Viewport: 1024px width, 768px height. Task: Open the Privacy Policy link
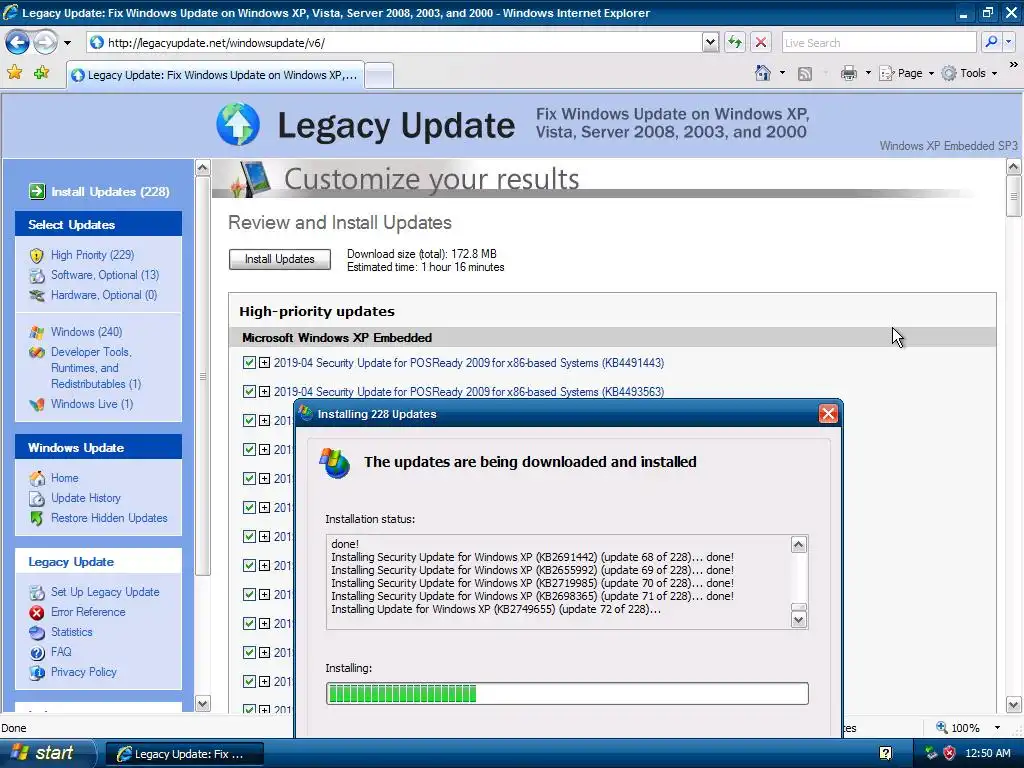click(x=84, y=671)
